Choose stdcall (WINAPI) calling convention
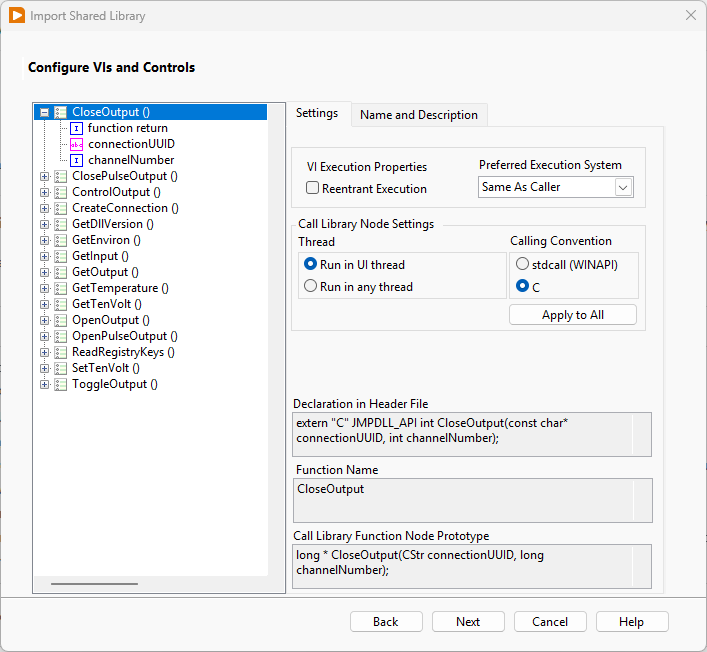Screen dimensions: 707x652 522,264
